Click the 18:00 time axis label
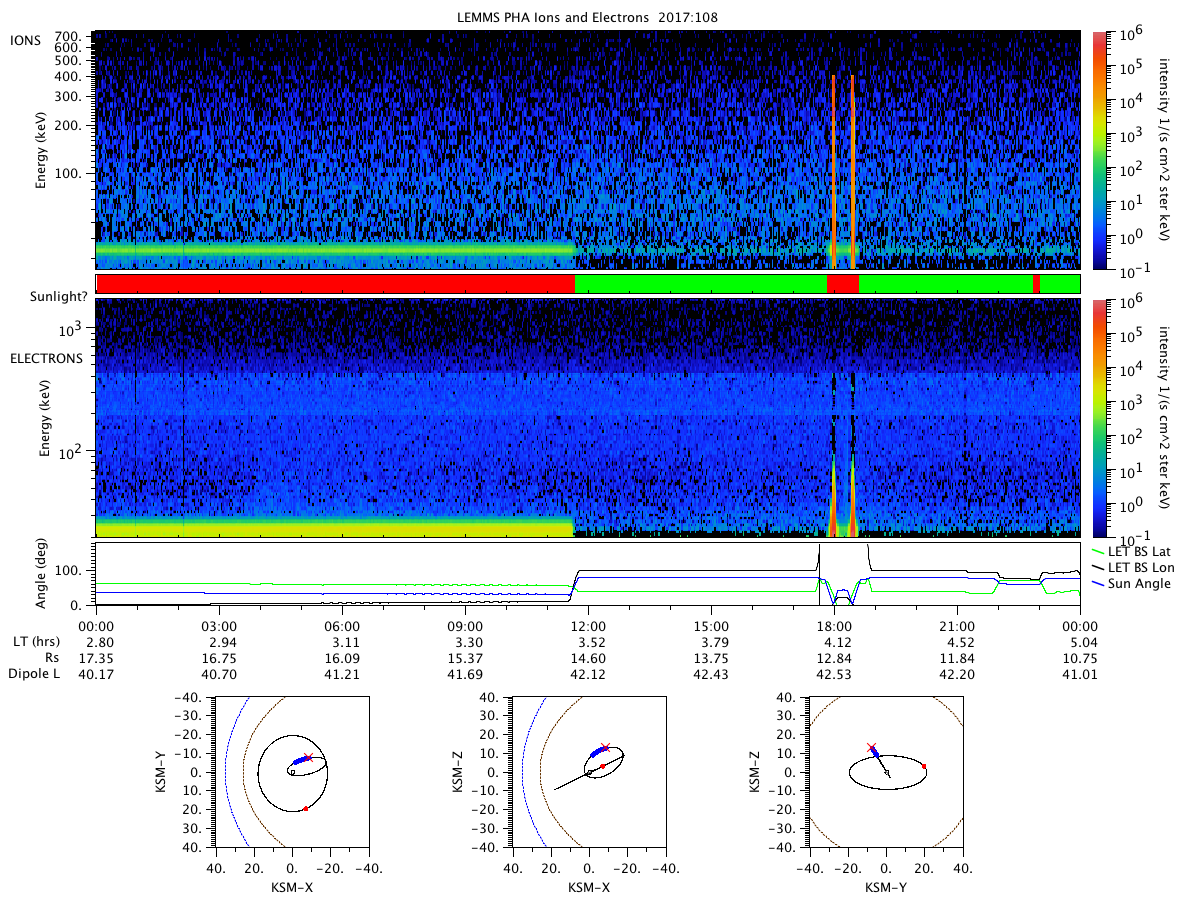Viewport: 1200px width, 900px height. pyautogui.click(x=834, y=624)
